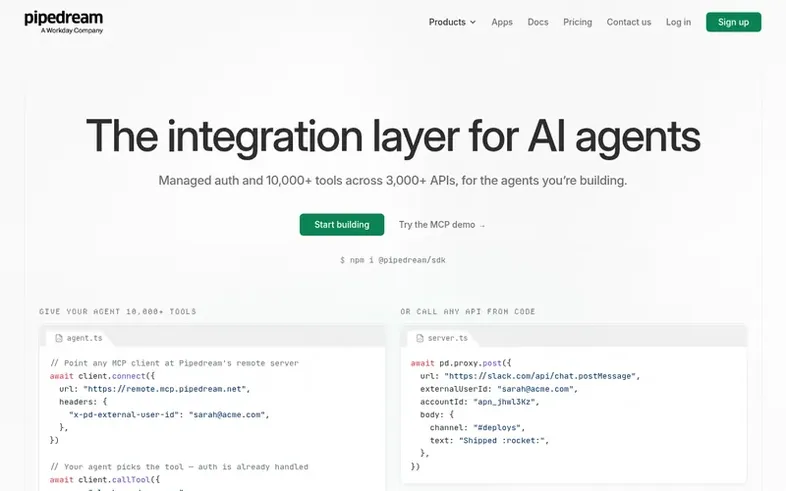The image size is (786, 491).
Task: Select the agent.ts file tab
Action: [x=79, y=338]
